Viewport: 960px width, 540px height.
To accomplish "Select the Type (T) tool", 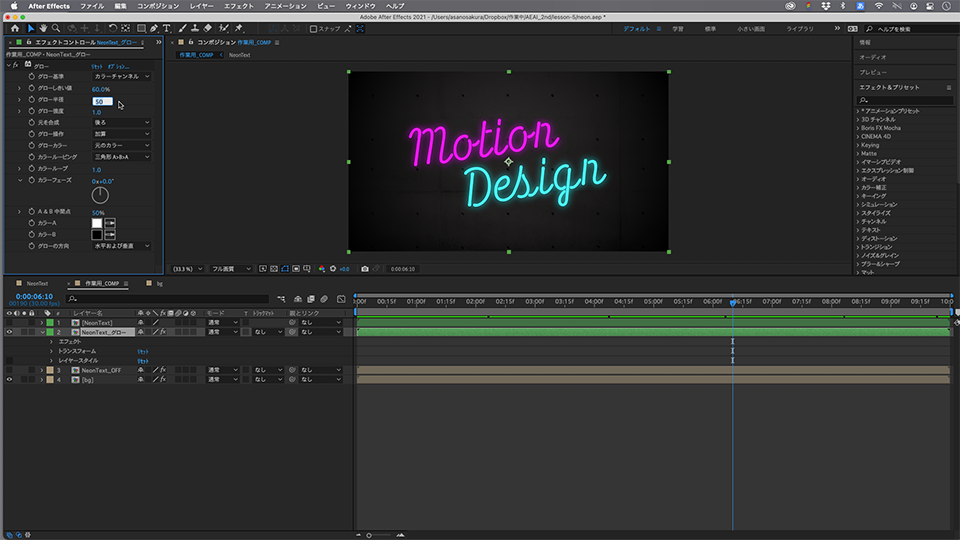I will tap(166, 28).
